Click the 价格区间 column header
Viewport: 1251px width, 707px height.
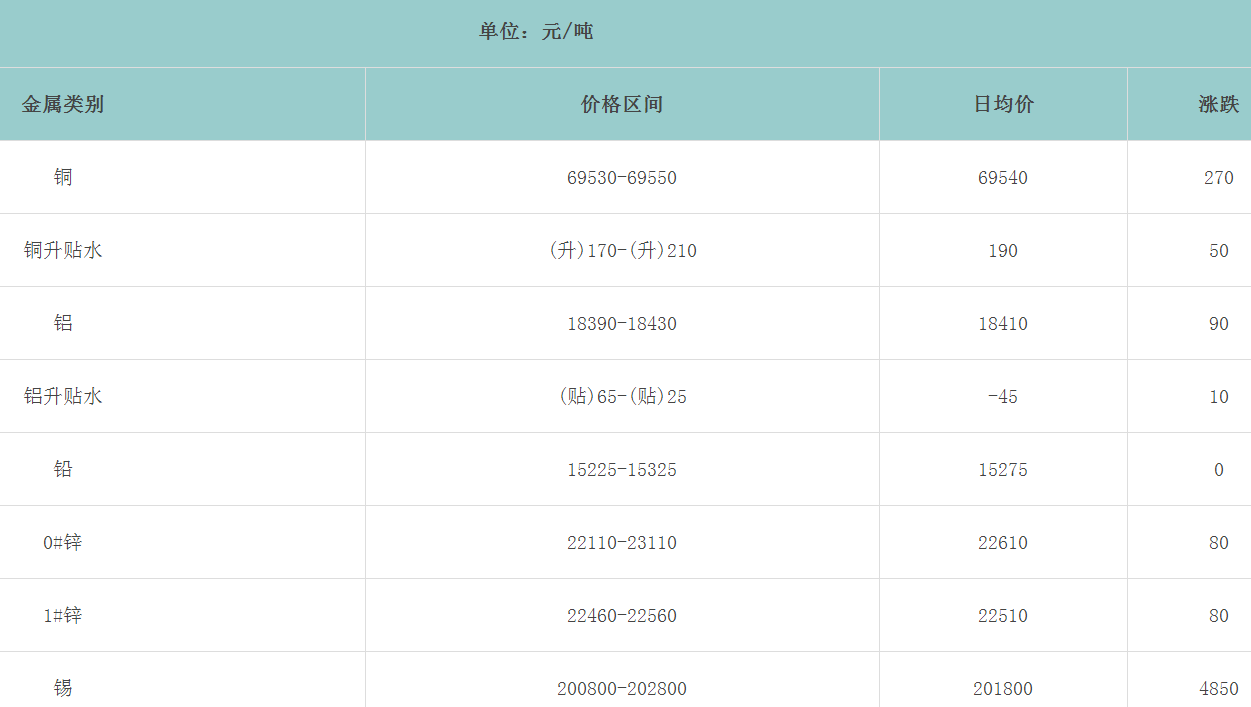[622, 104]
